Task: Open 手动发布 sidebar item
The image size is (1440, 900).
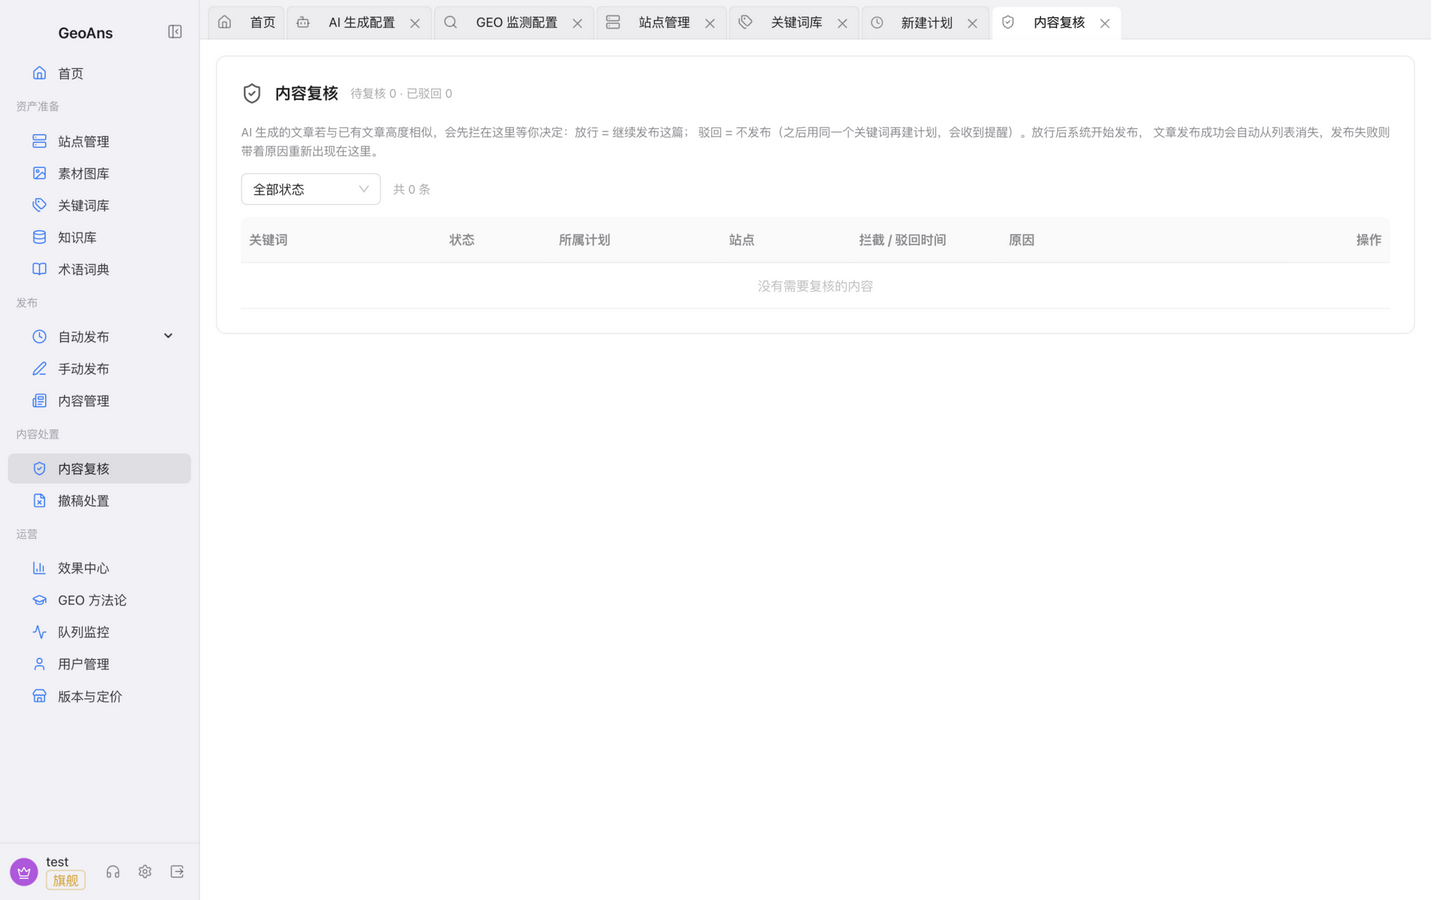Action: (x=99, y=369)
